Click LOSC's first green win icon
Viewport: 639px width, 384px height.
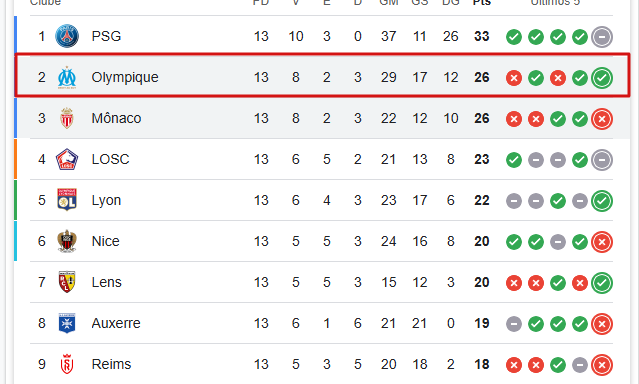click(x=514, y=160)
